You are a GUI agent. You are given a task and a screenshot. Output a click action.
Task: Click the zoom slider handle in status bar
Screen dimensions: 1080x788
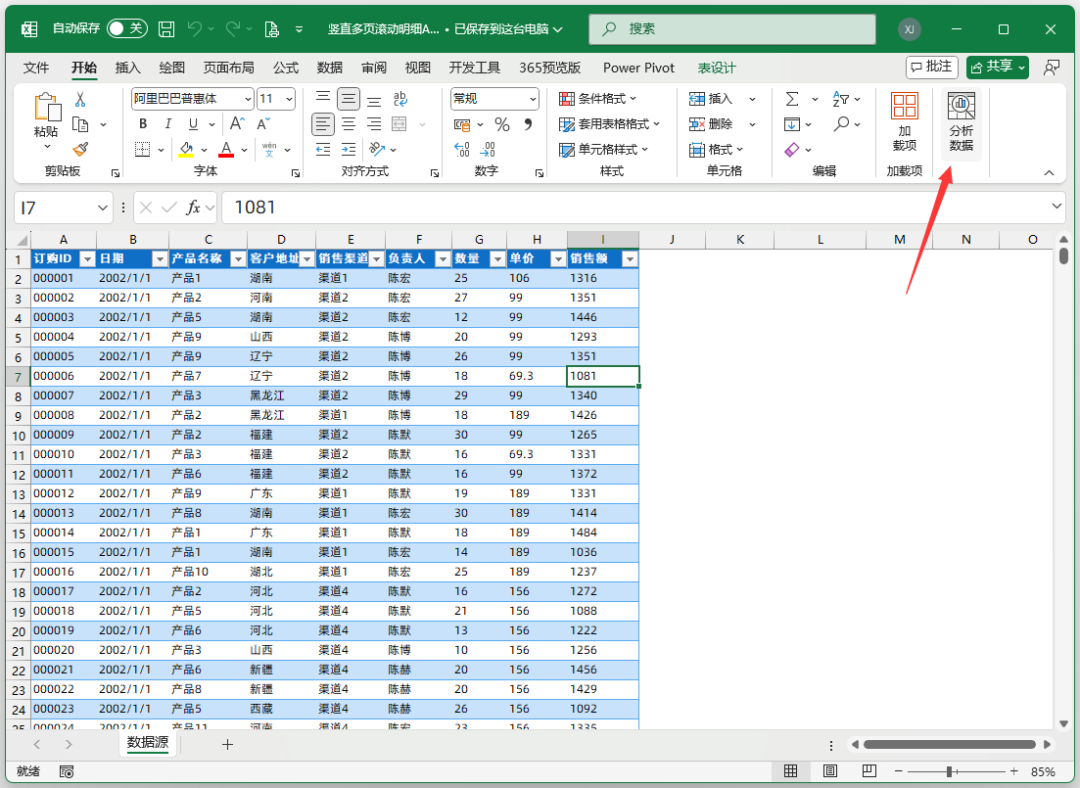coord(949,771)
